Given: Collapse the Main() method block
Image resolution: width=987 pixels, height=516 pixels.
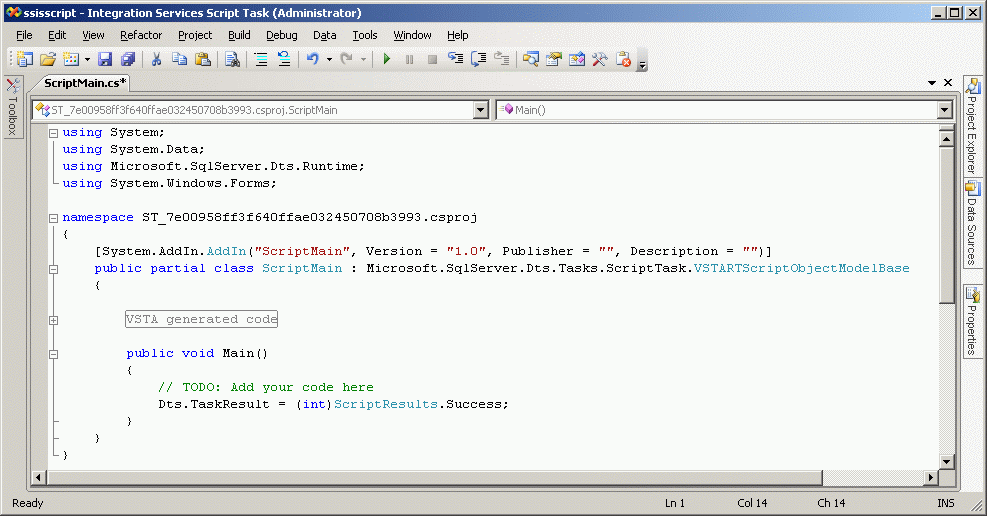Looking at the screenshot, I should click(54, 354).
